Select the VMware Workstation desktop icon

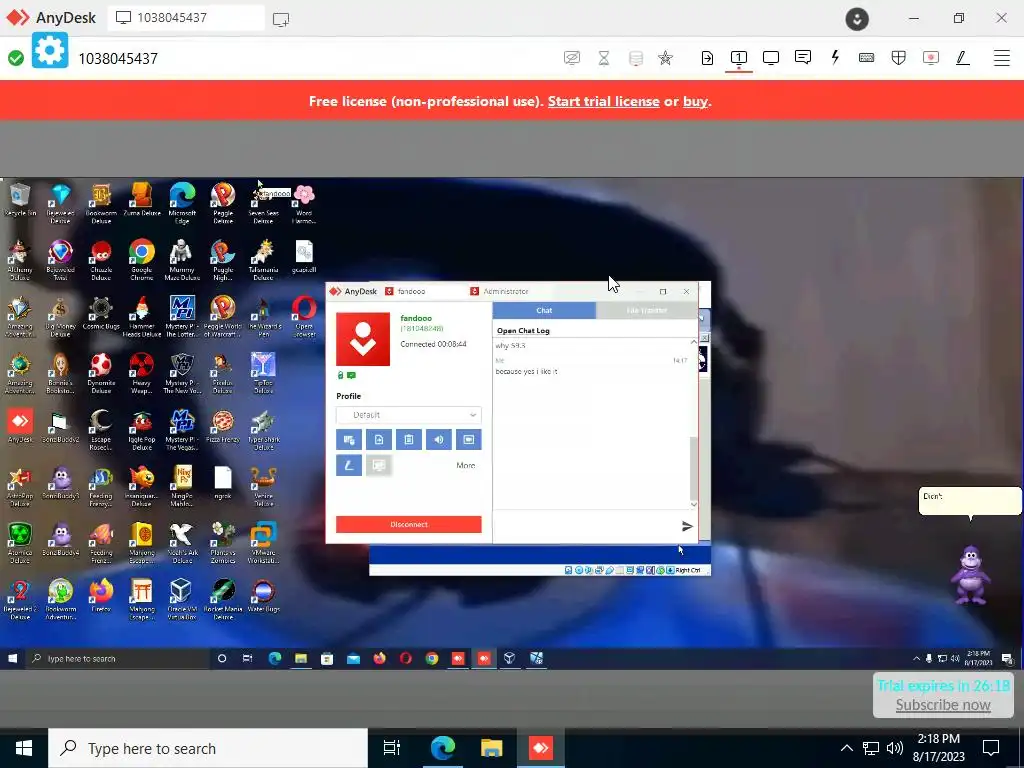263,542
